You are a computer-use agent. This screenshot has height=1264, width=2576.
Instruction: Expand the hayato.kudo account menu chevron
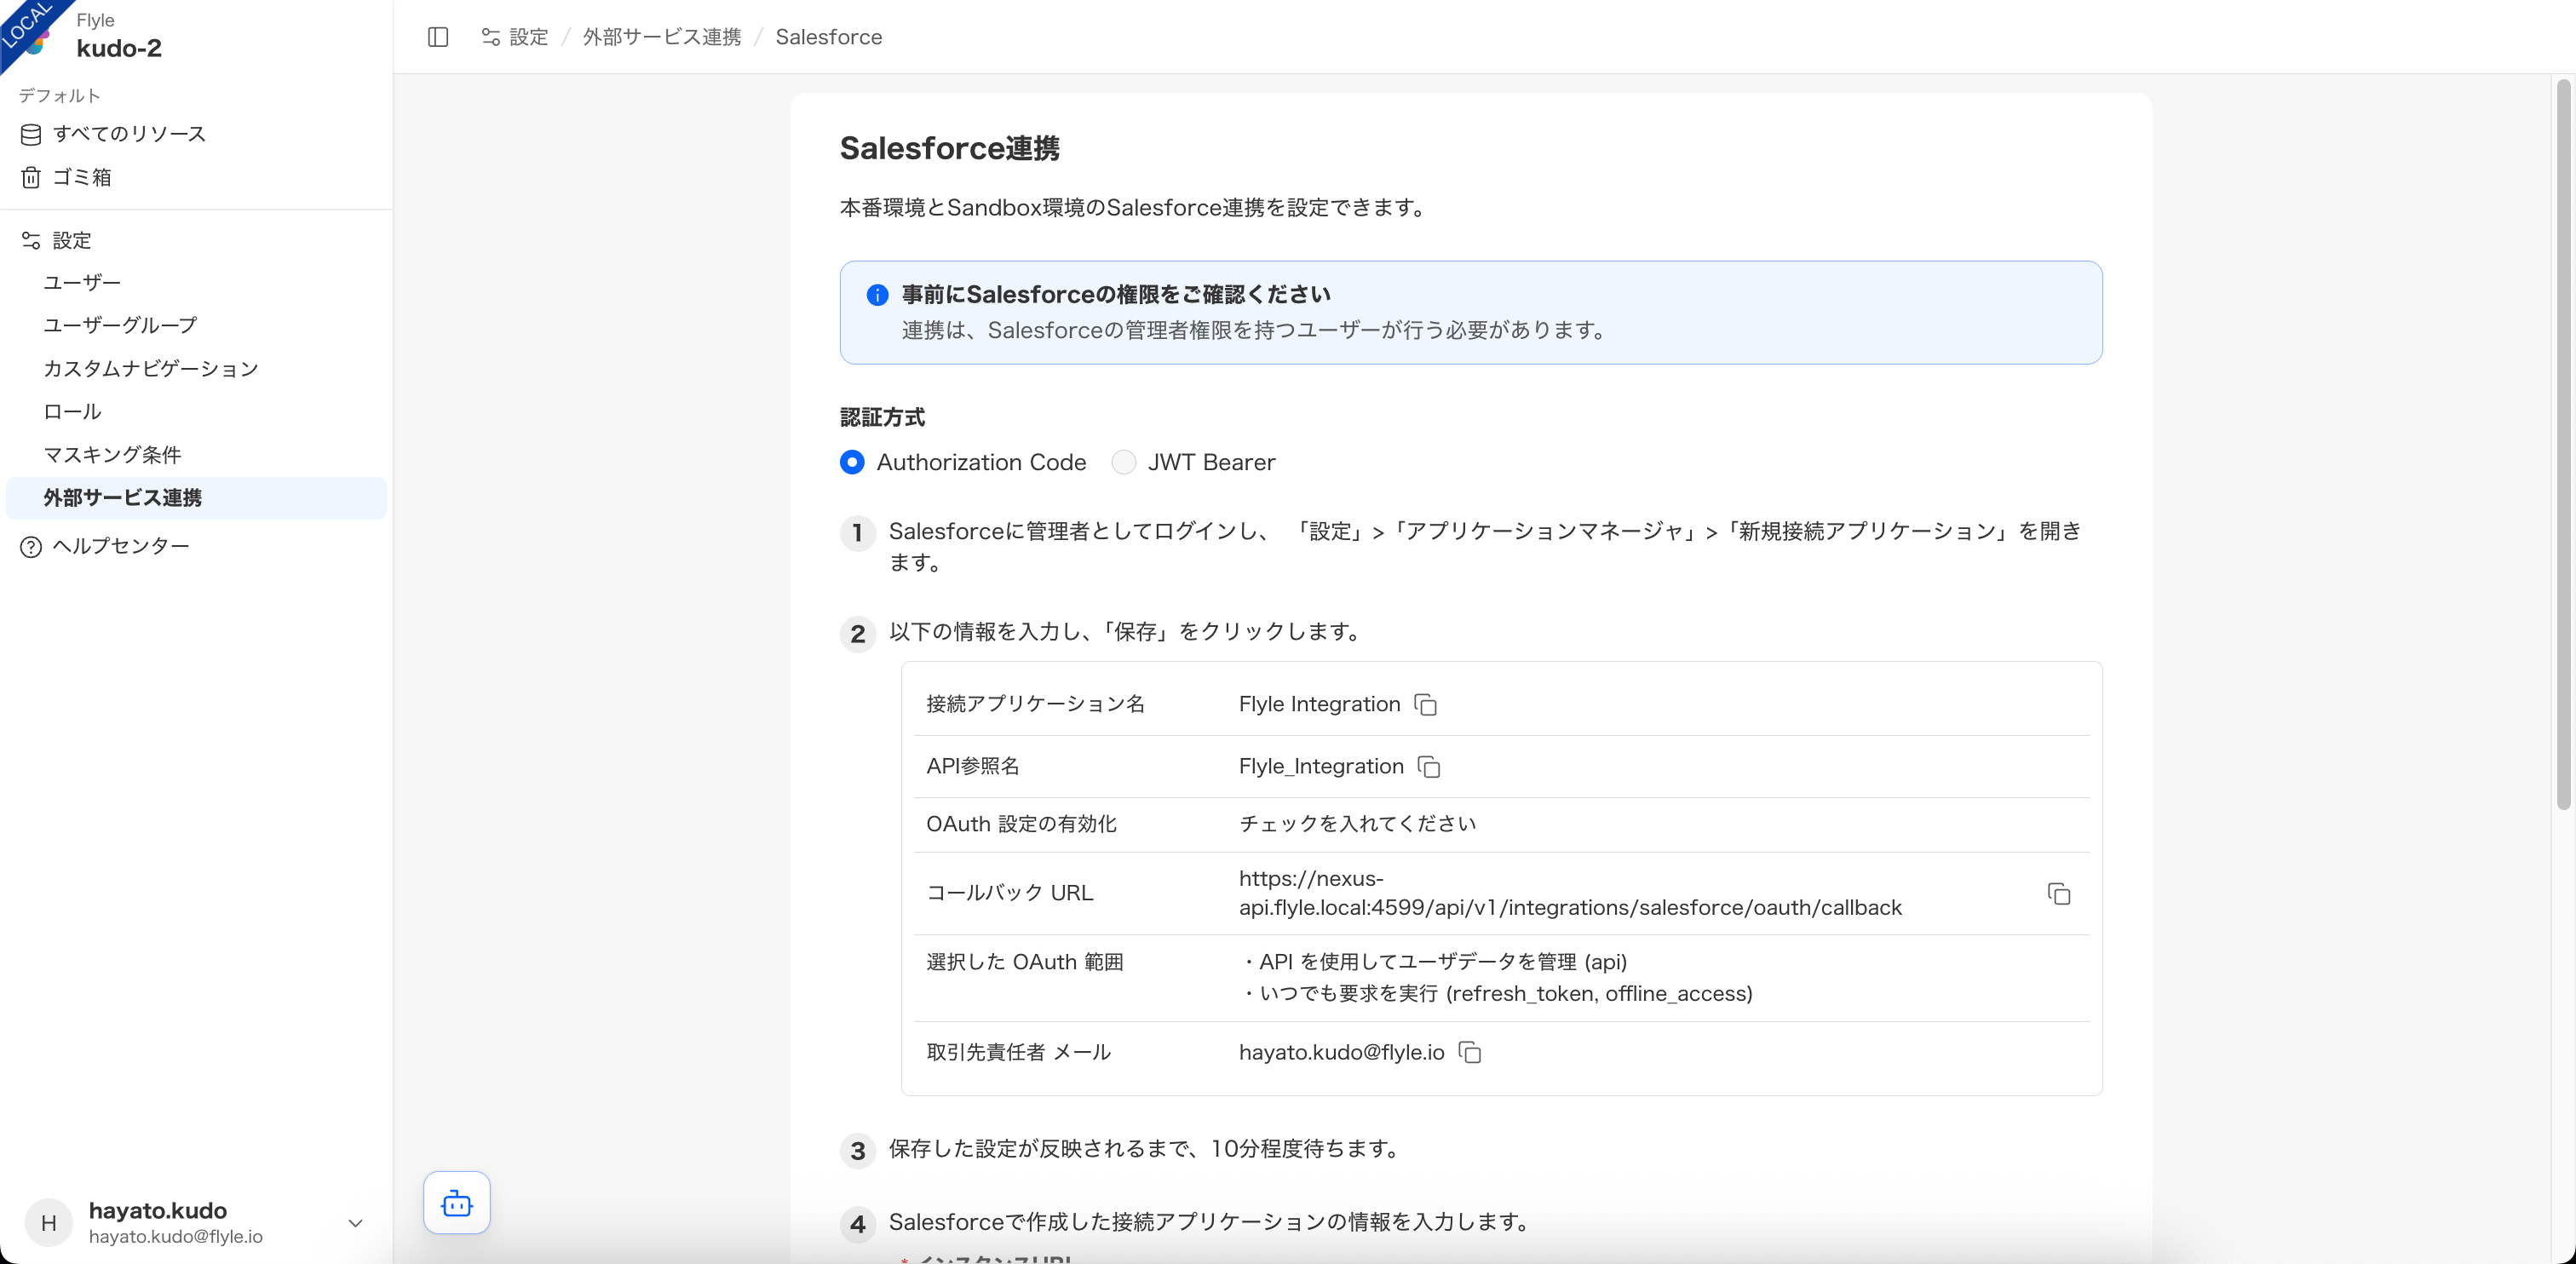point(355,1223)
